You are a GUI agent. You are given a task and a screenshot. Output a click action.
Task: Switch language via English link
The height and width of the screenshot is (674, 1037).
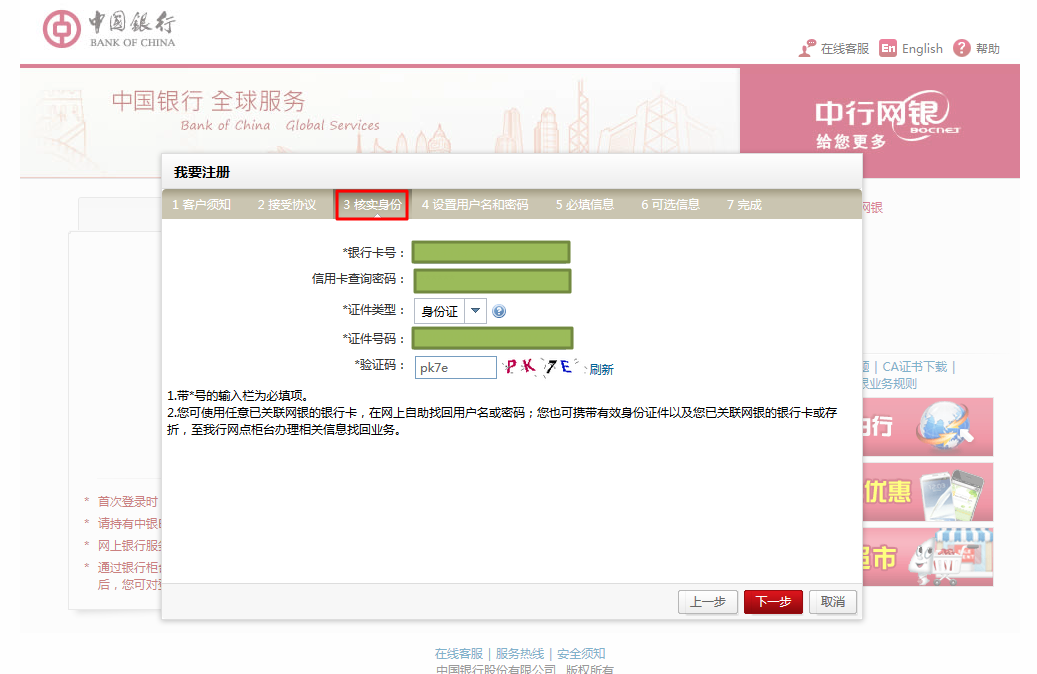[x=922, y=48]
